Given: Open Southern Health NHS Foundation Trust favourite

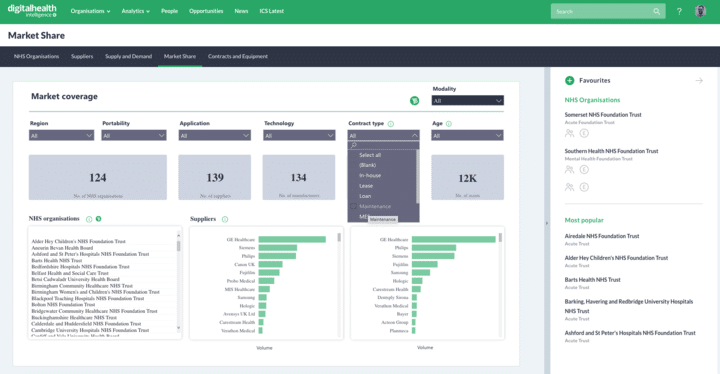Looking at the screenshot, I should tap(611, 151).
